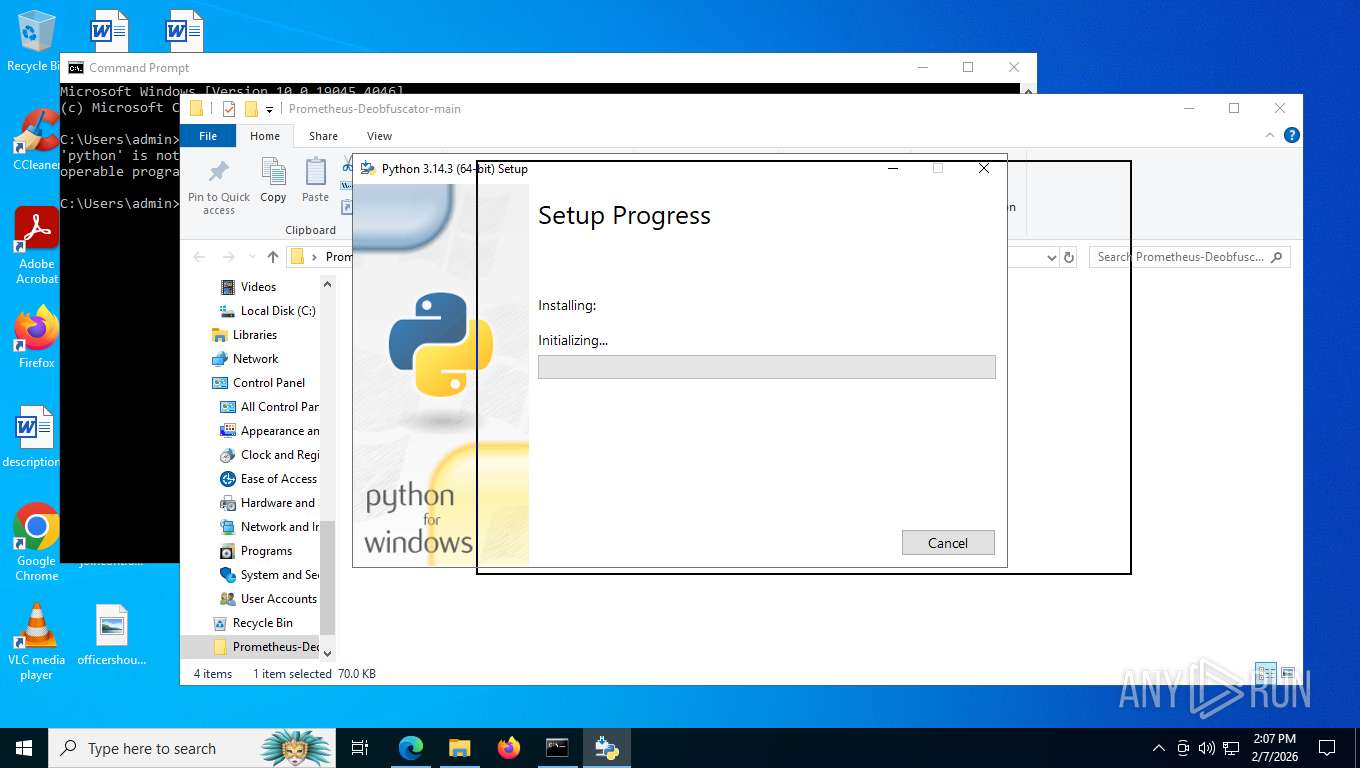The height and width of the screenshot is (768, 1360).
Task: Switch Explorer to large icons view
Action: [1288, 673]
